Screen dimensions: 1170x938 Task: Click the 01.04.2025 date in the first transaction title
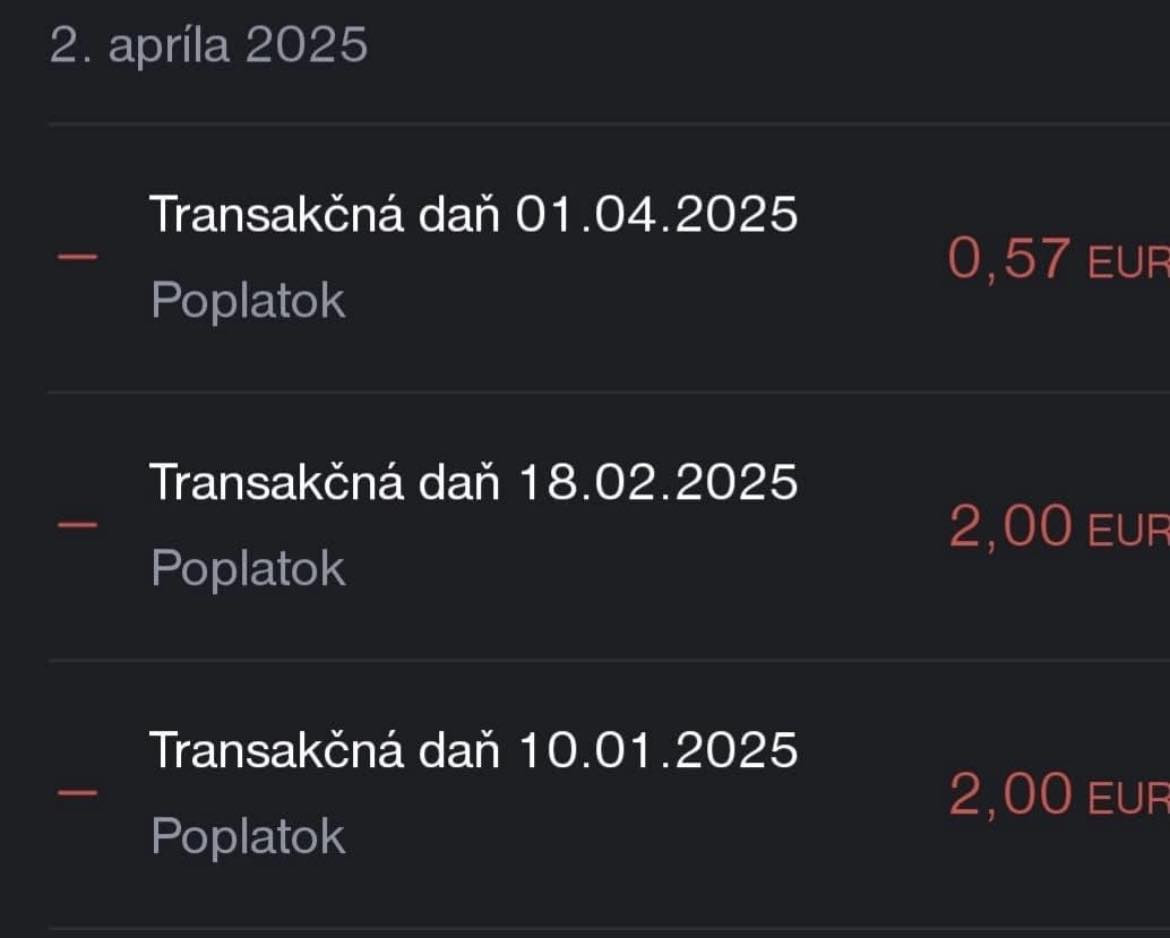pos(657,213)
